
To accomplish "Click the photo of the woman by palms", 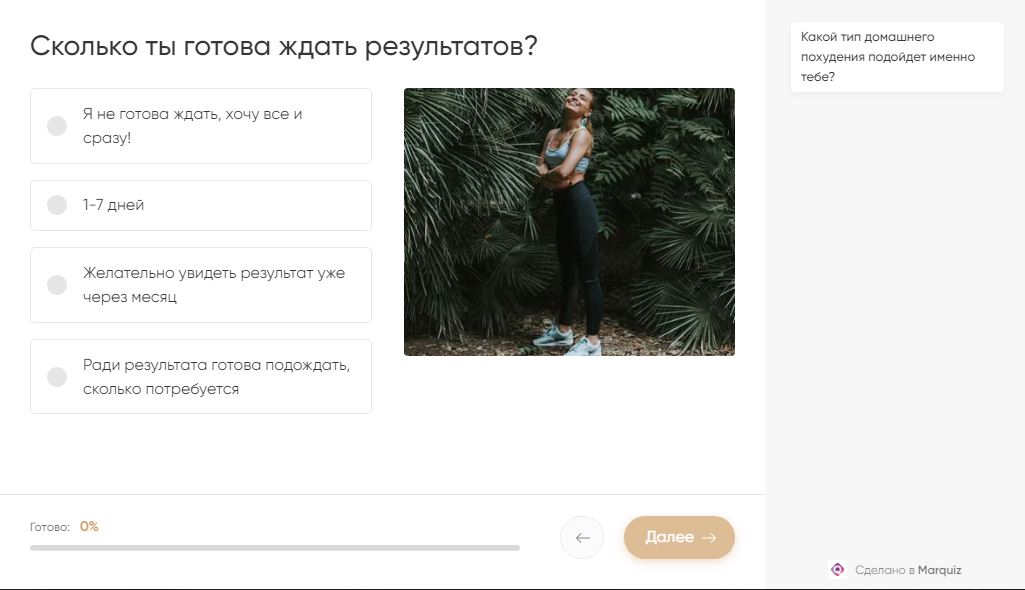I will point(569,222).
